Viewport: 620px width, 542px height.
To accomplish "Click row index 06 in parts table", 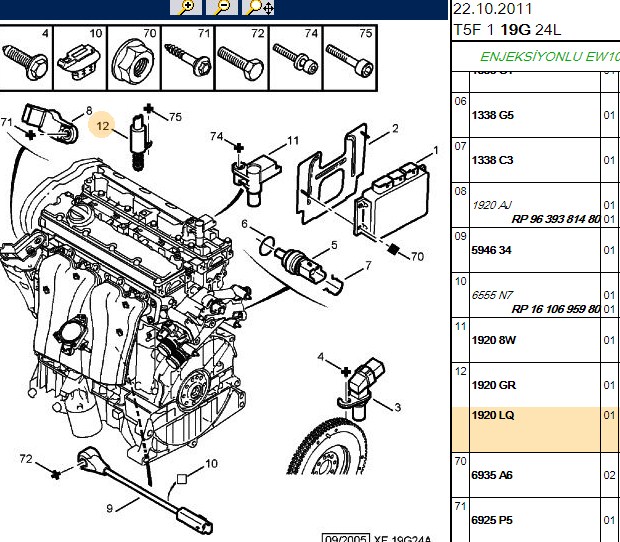I will 460,102.
